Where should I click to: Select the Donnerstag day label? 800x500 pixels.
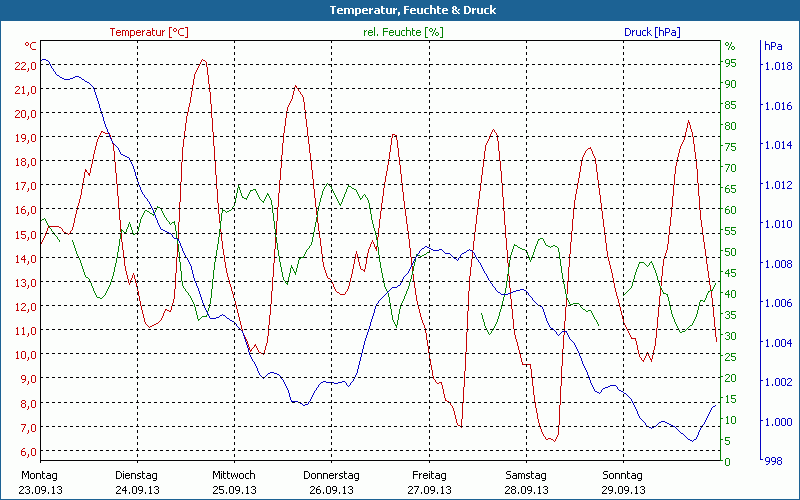point(331,475)
